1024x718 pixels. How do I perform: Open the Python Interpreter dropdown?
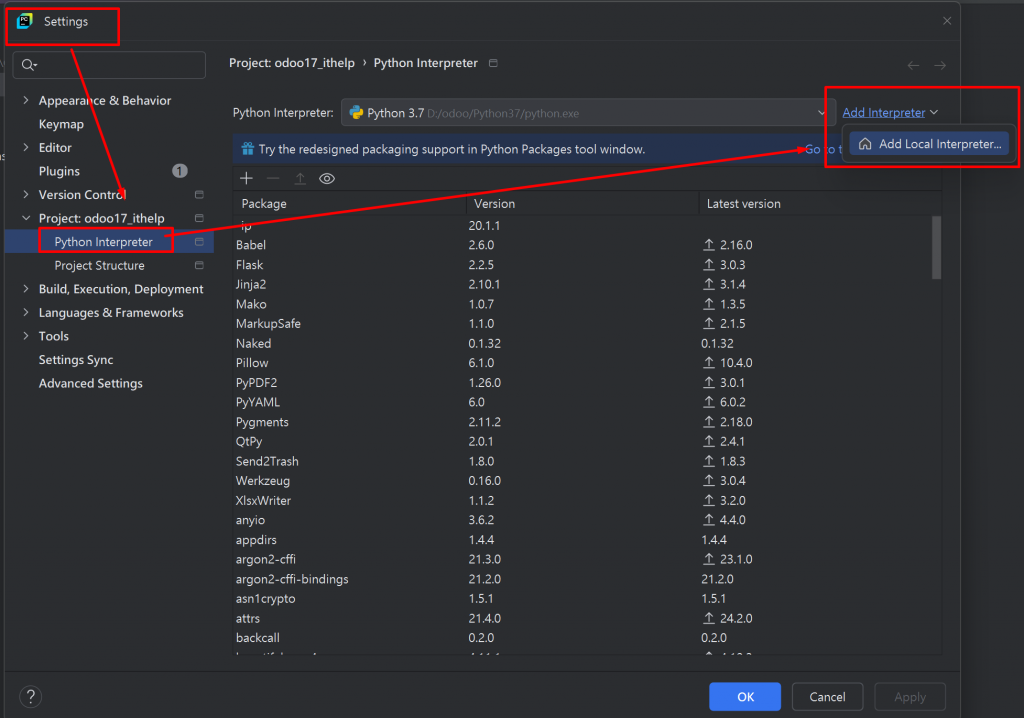(x=588, y=112)
